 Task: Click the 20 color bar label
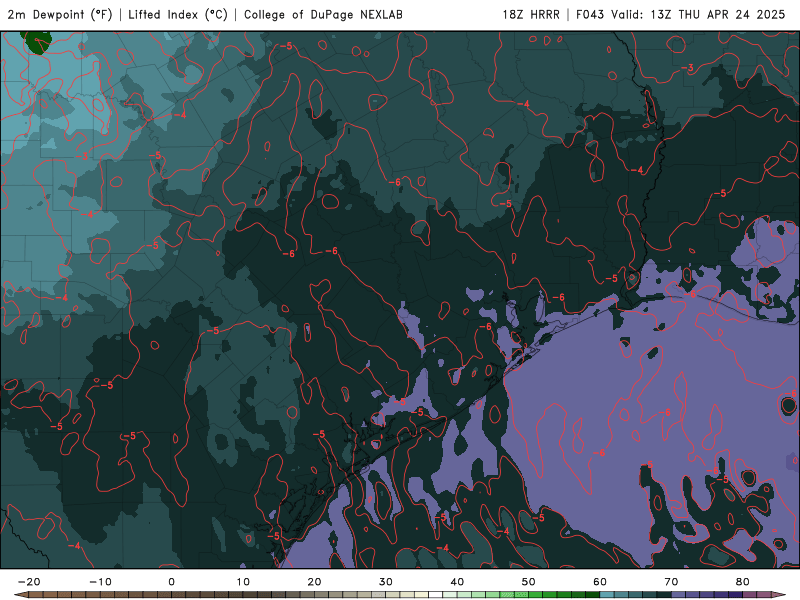pos(314,582)
